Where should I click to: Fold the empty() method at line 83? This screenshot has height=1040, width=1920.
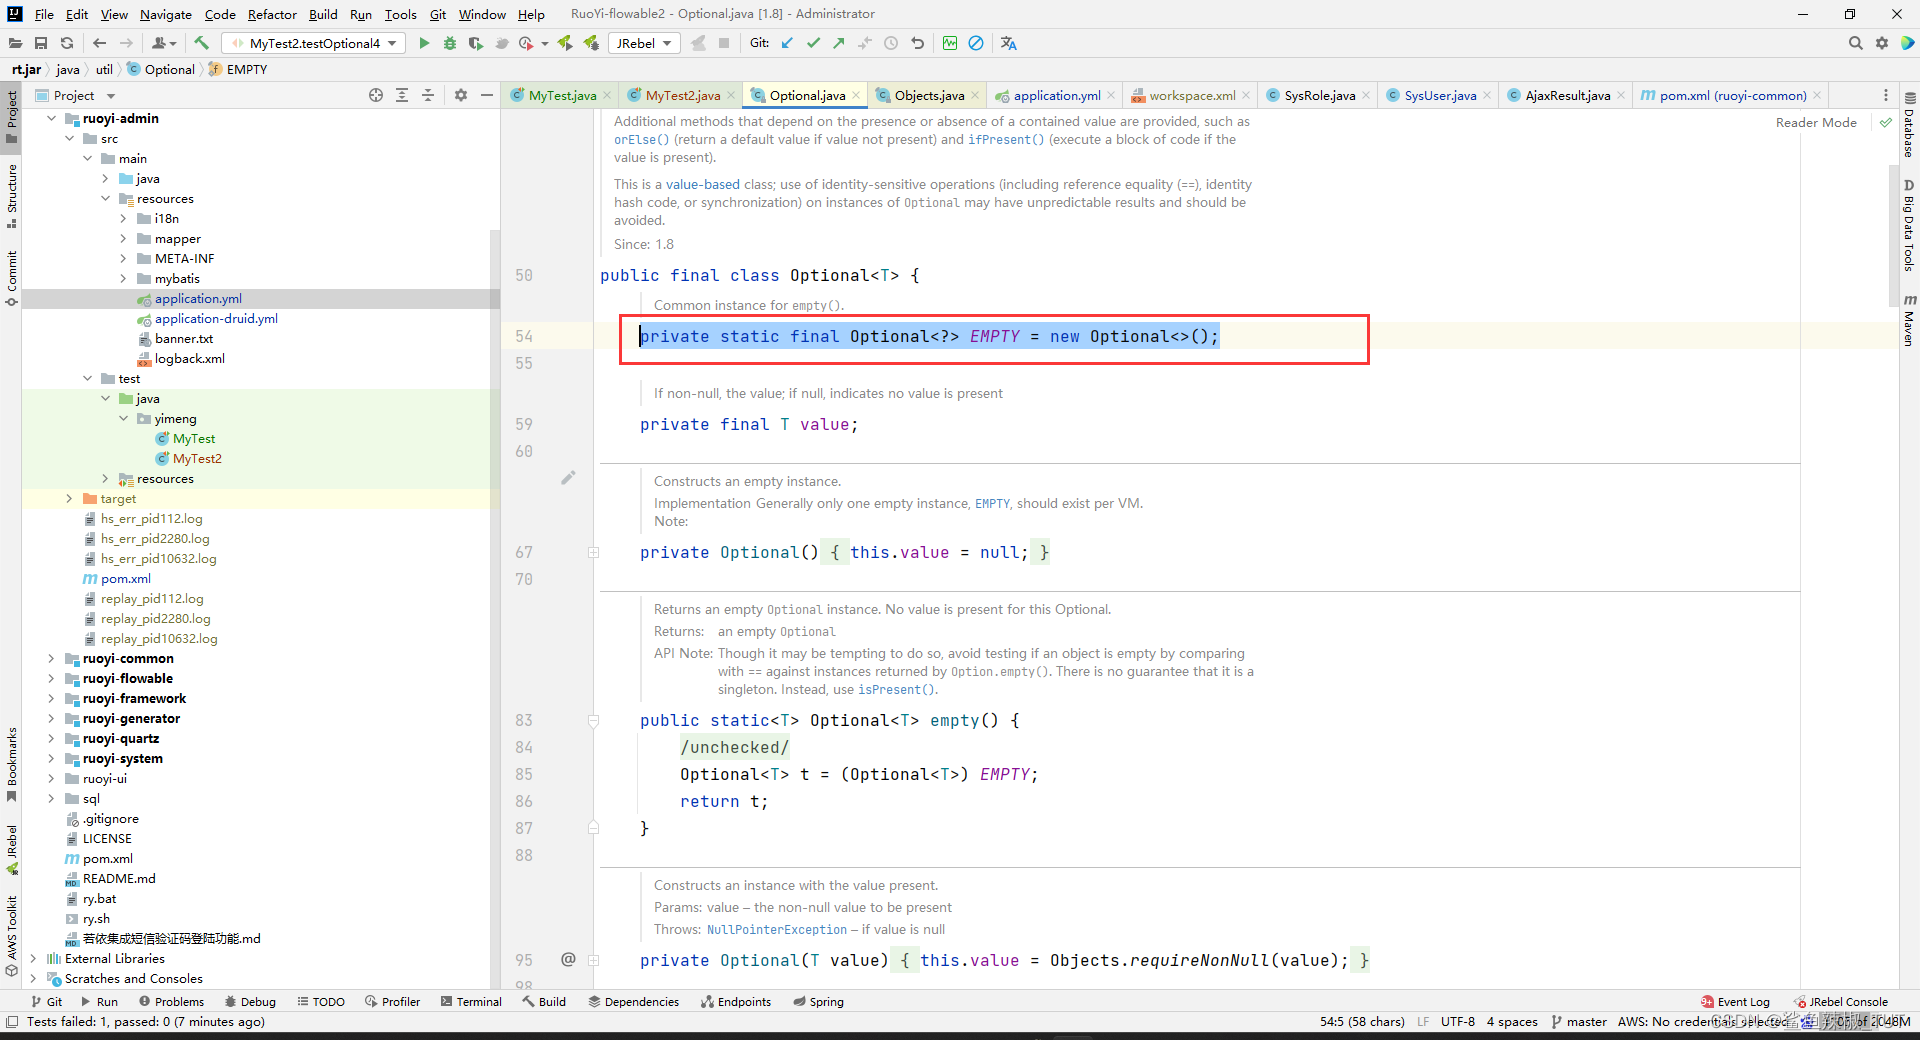point(593,720)
